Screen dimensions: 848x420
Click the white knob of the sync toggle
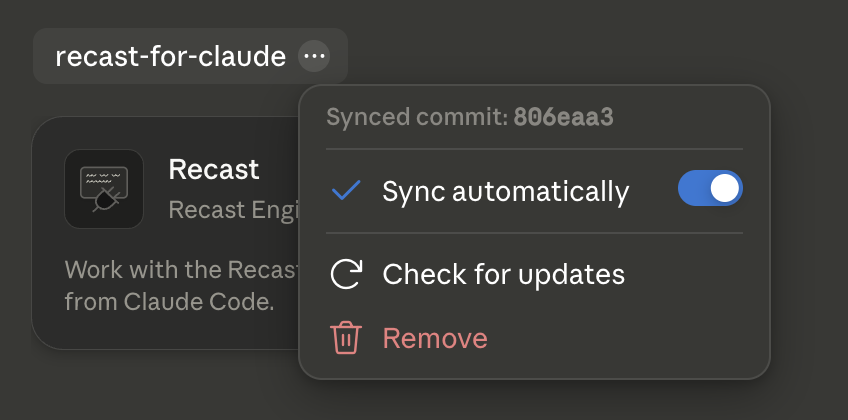(x=725, y=189)
